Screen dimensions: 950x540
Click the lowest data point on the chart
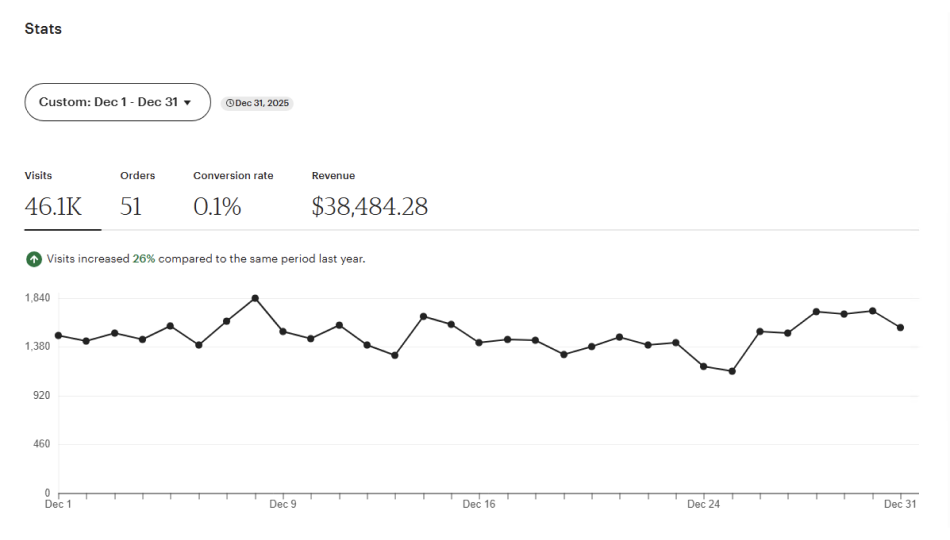tap(732, 371)
